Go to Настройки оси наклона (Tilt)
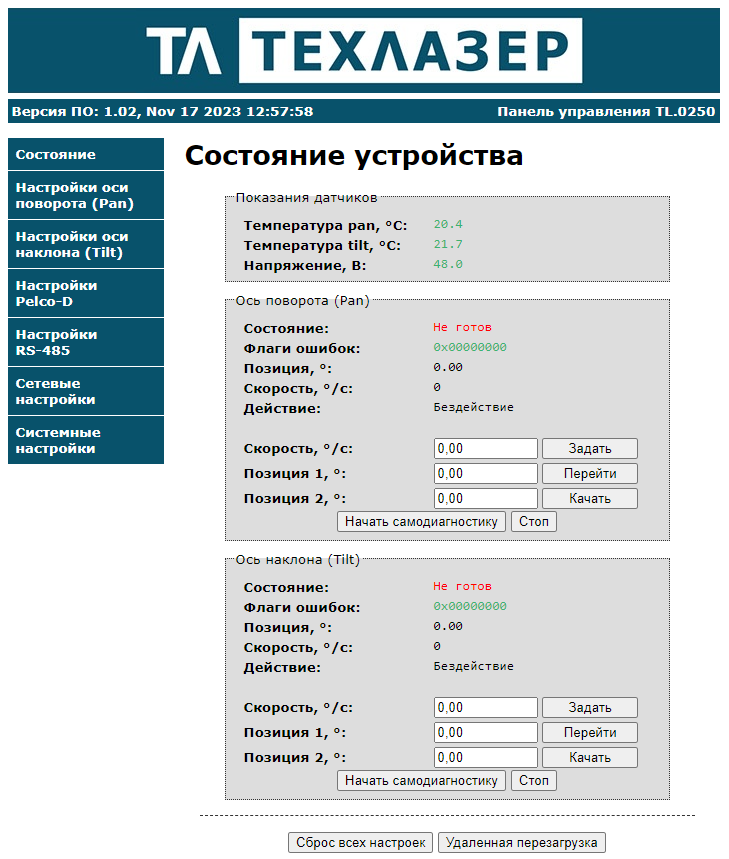The height and width of the screenshot is (859, 729). point(85,244)
